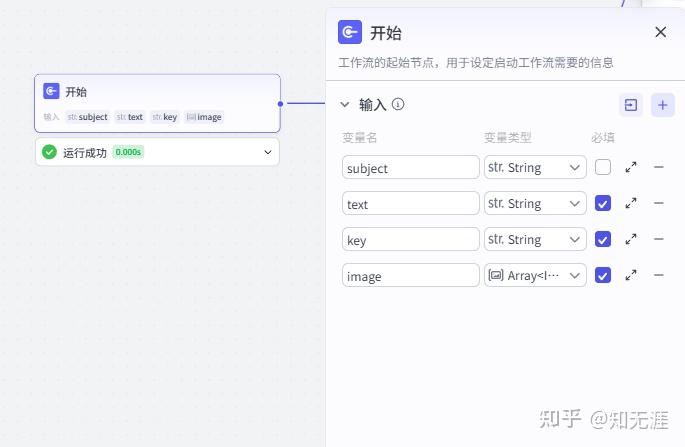Click the text tag on the Start node
Screen dimensions: 685x447
(x=130, y=117)
